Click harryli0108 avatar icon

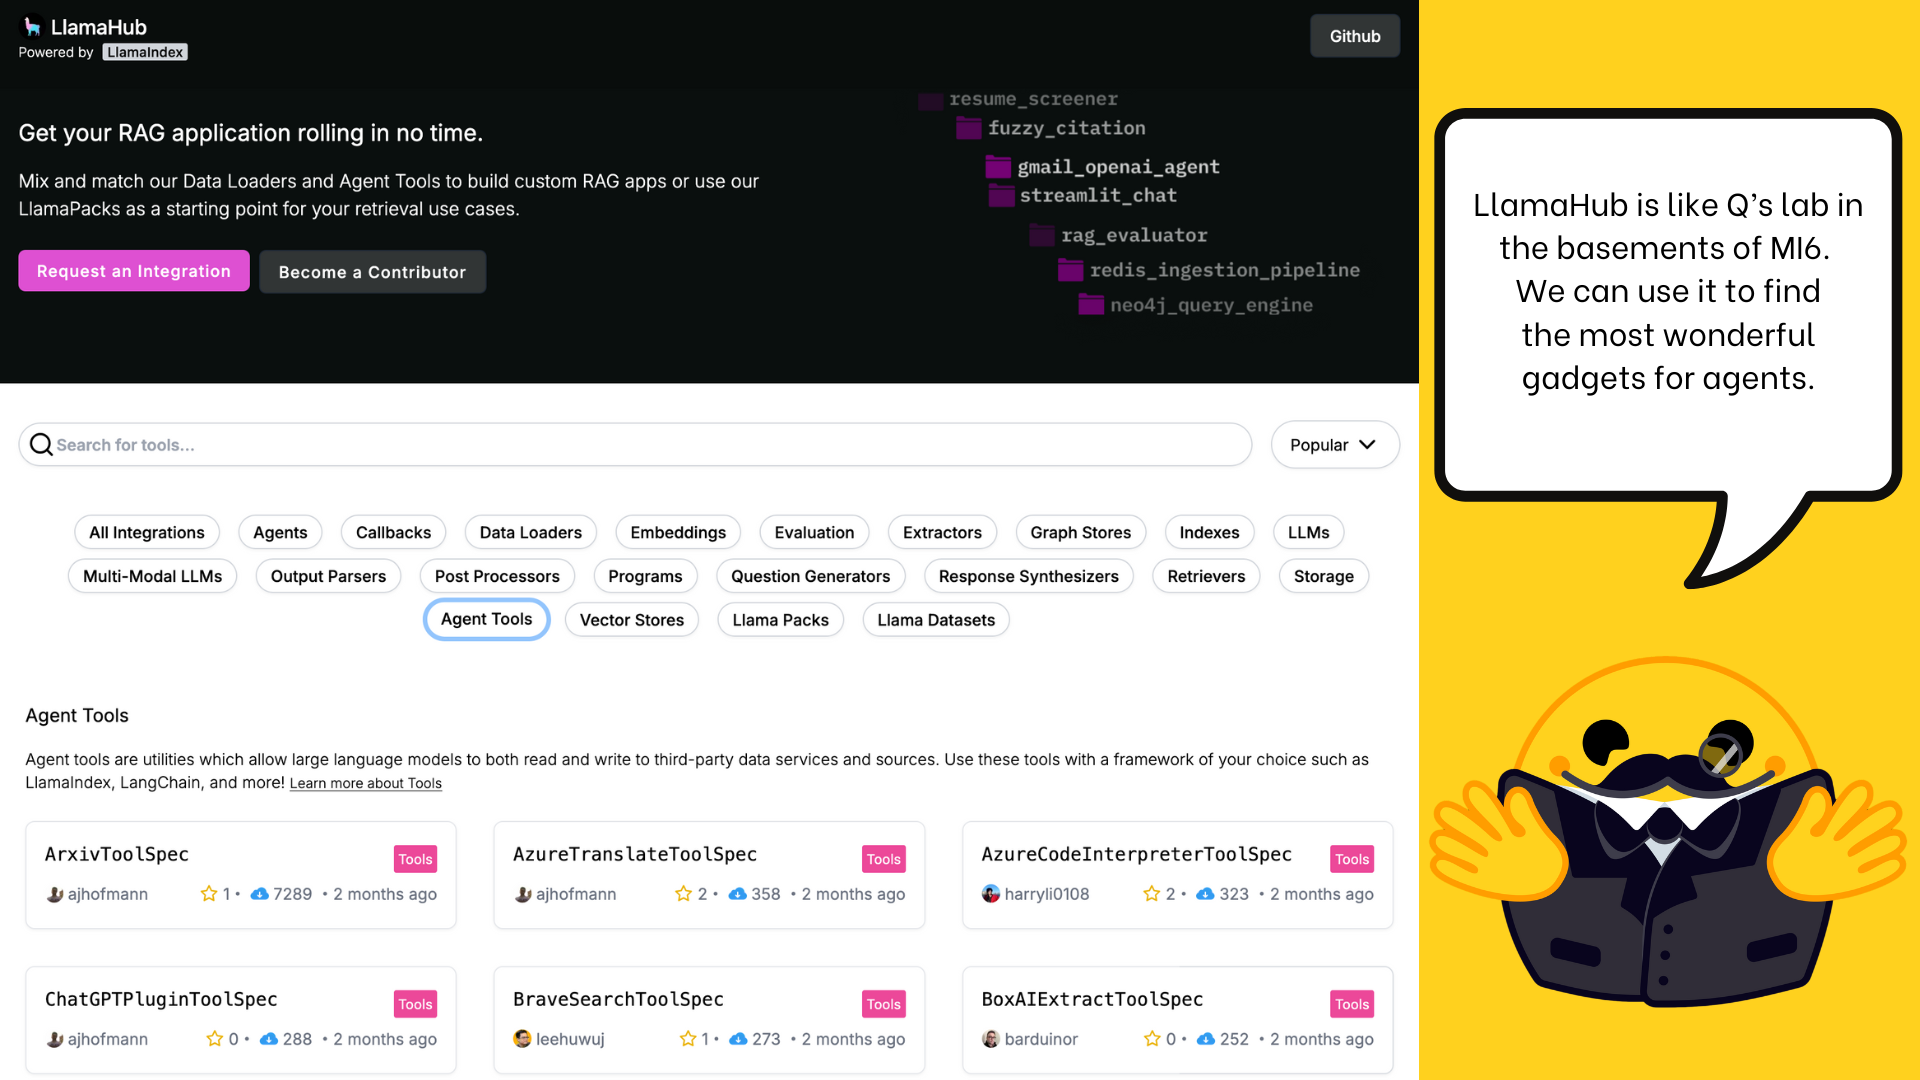coord(991,894)
